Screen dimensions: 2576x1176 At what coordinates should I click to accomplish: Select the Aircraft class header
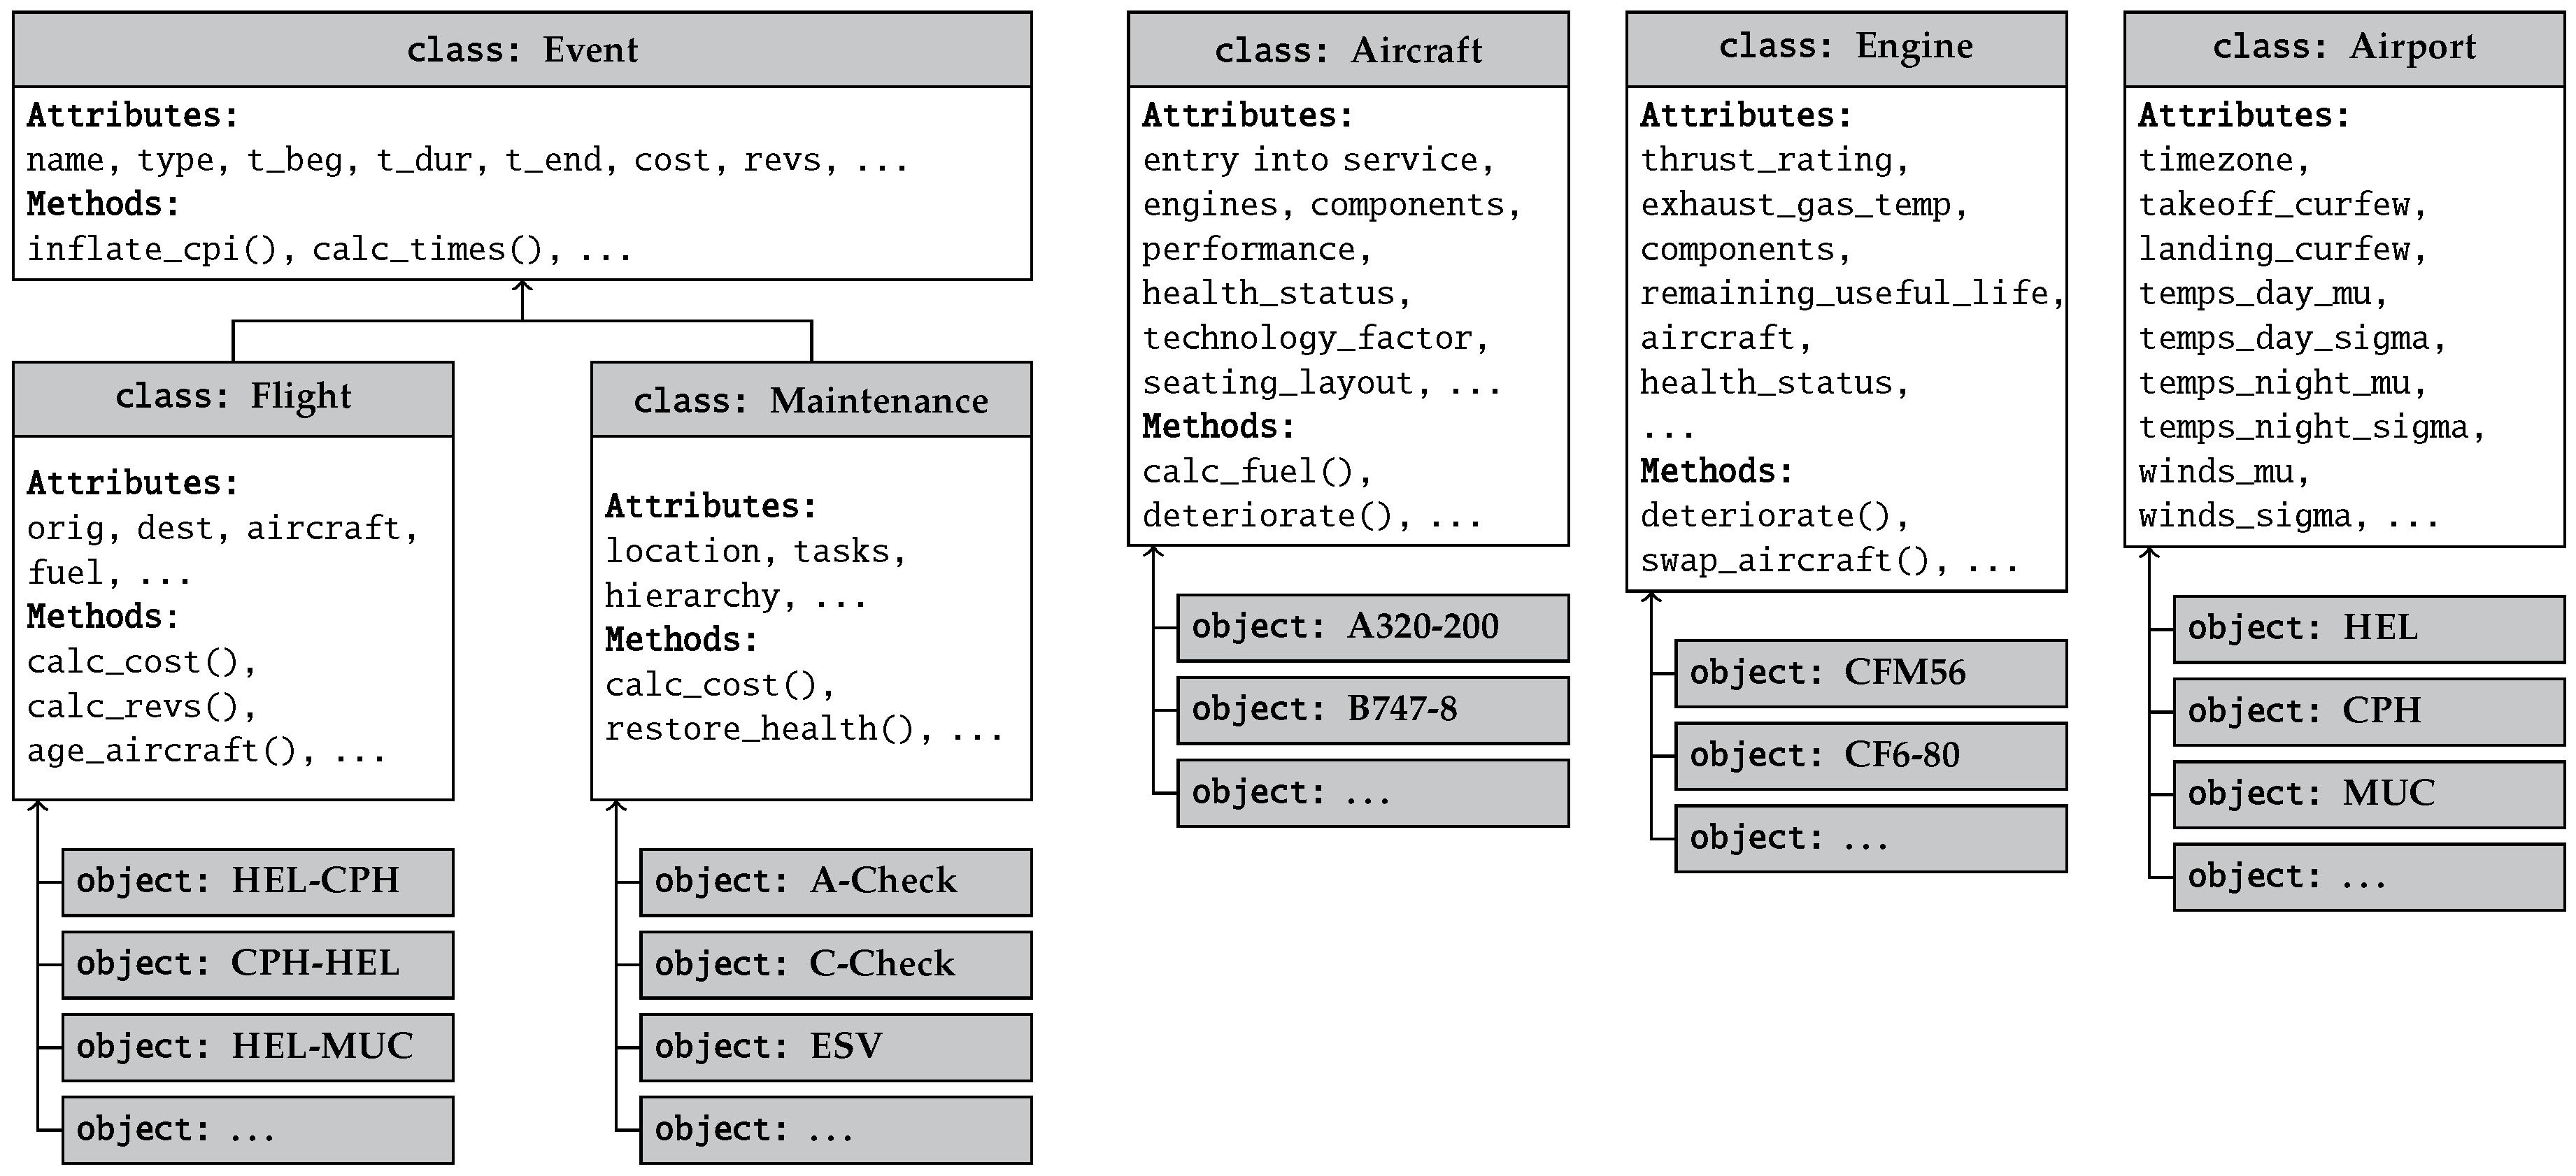pyautogui.click(x=1348, y=49)
